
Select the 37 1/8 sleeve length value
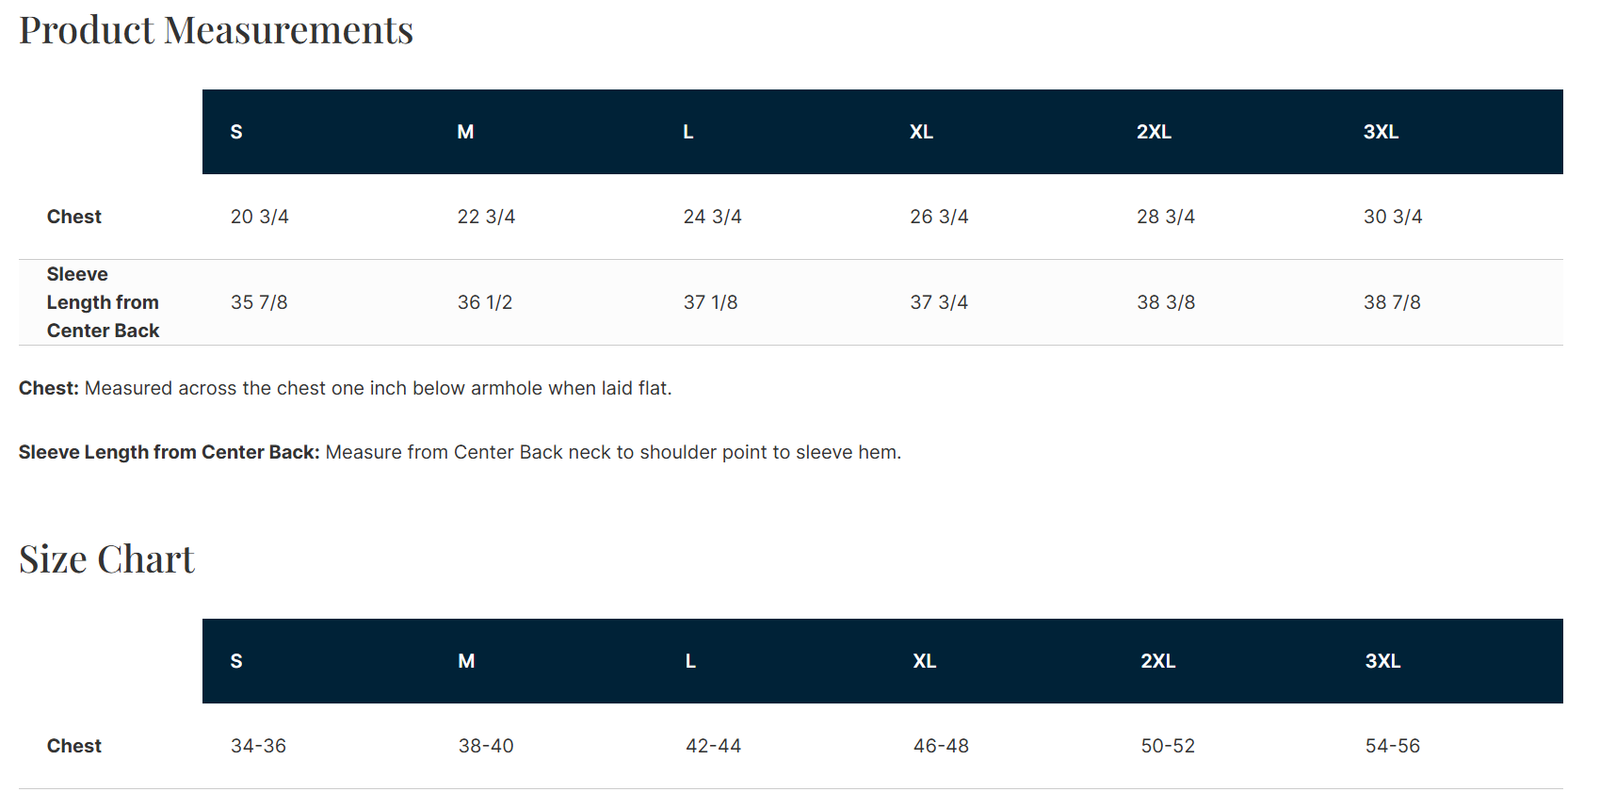click(710, 302)
